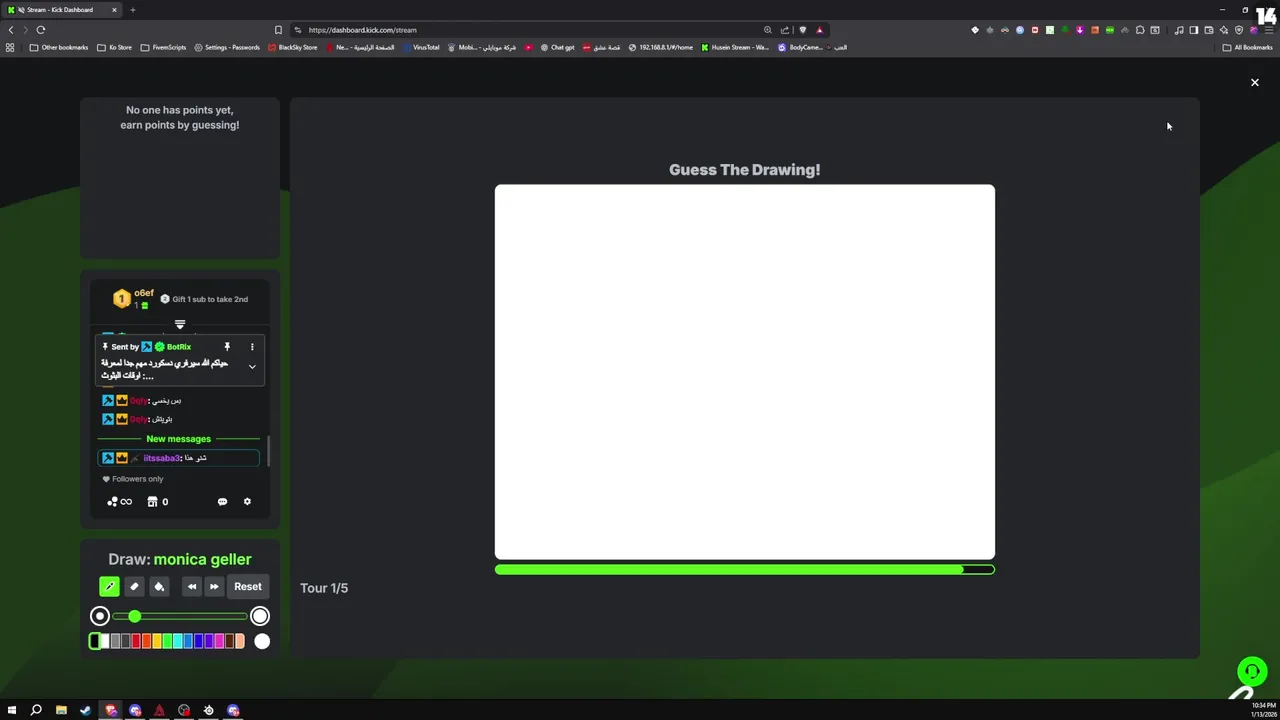Viewport: 1280px width, 720px height.
Task: Select the paint bucket fill tool
Action: (159, 587)
